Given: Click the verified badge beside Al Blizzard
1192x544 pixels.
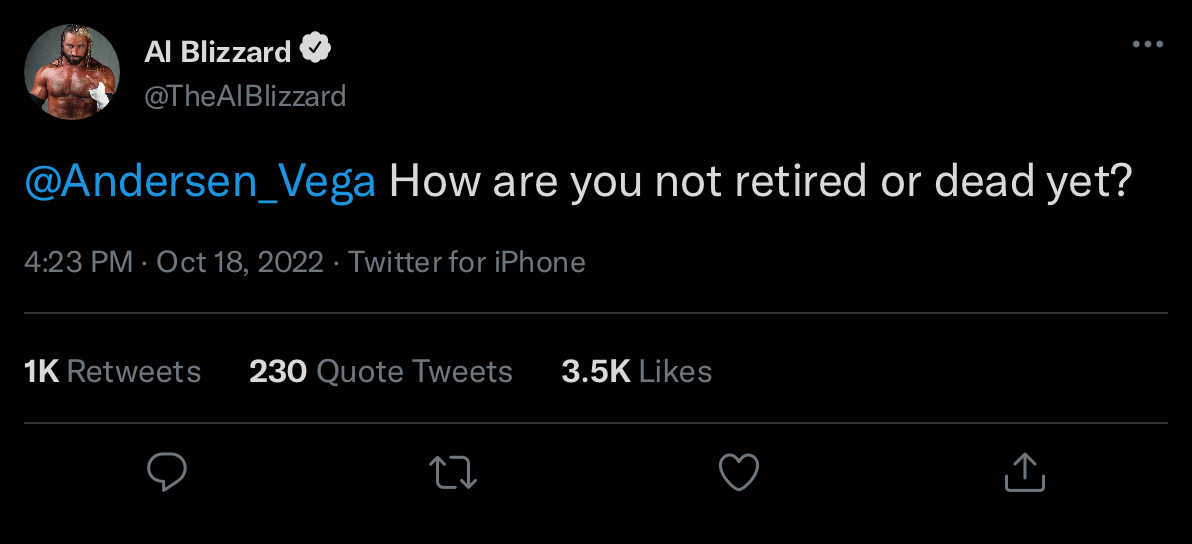Looking at the screenshot, I should (x=317, y=49).
